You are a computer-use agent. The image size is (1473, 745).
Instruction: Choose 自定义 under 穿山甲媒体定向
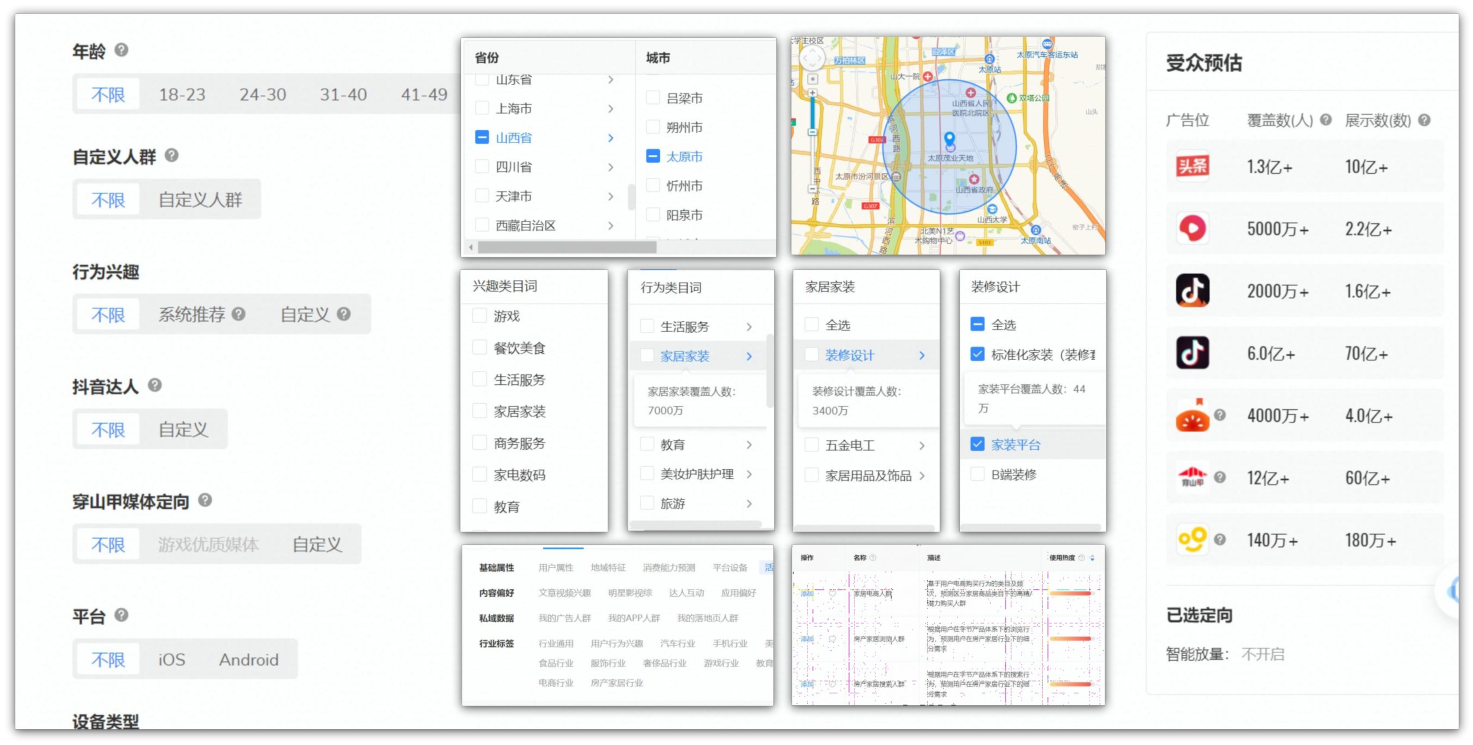pos(317,545)
